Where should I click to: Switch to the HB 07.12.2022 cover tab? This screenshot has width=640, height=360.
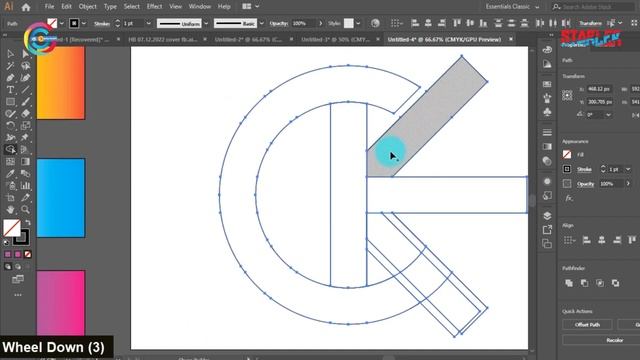[163, 40]
